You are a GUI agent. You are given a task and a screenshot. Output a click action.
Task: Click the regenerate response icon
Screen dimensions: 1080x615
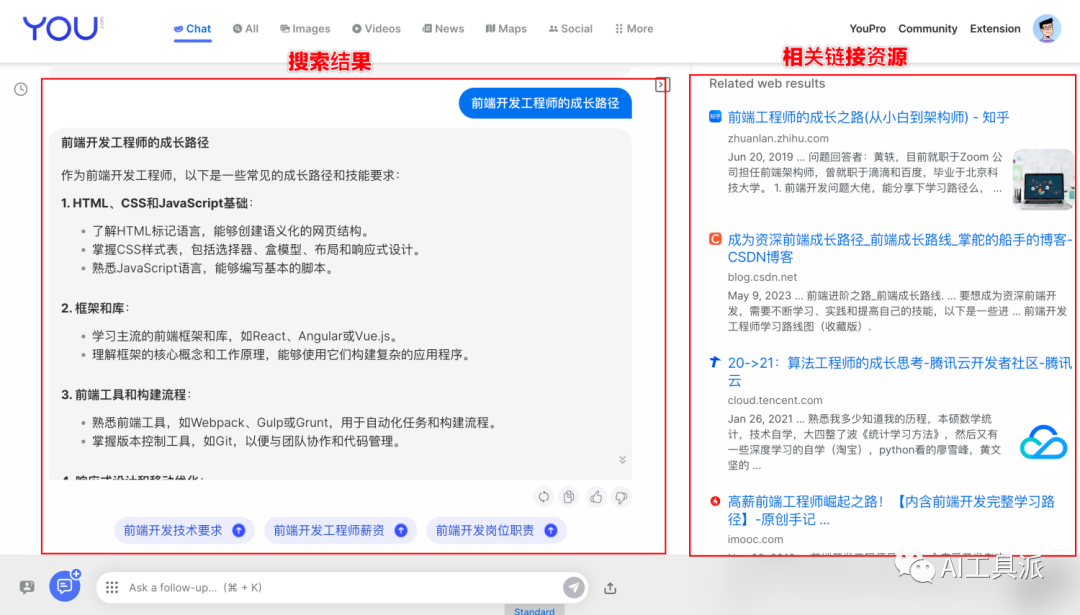543,497
